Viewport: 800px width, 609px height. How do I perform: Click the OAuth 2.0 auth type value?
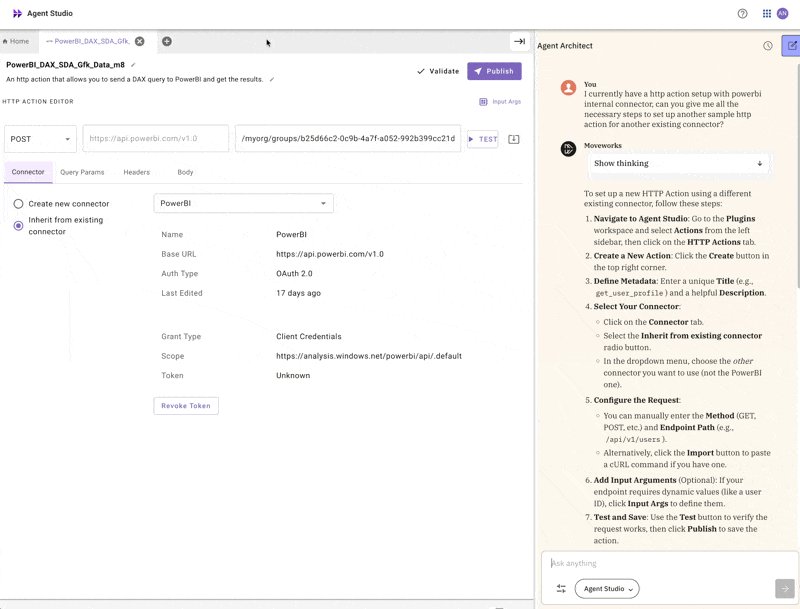[x=294, y=273]
